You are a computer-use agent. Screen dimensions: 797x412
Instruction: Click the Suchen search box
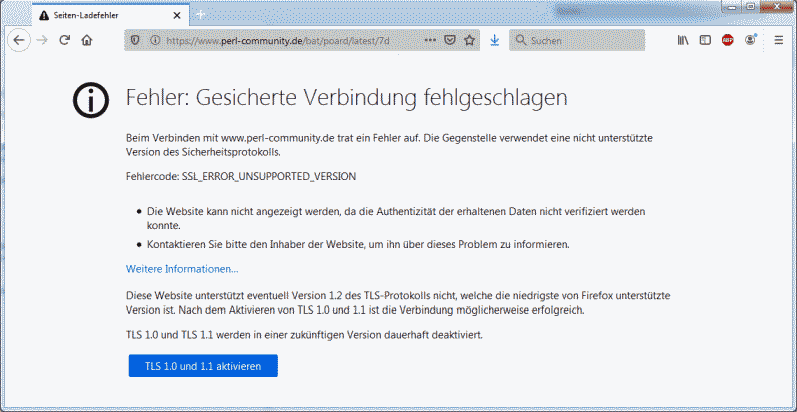577,40
